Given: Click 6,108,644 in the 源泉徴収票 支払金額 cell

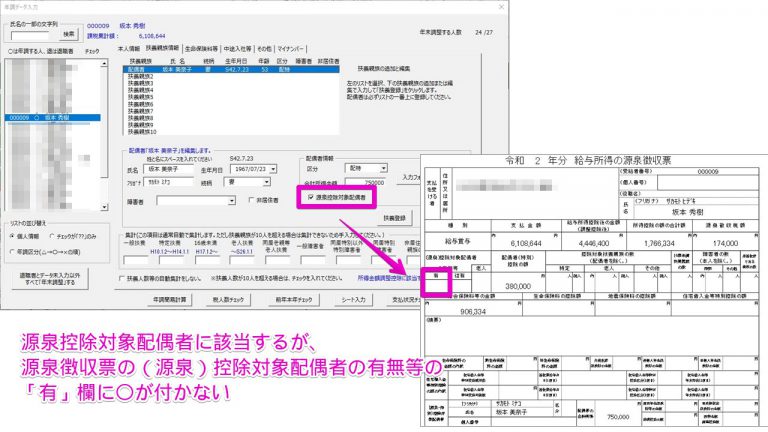Looking at the screenshot, I should (526, 243).
